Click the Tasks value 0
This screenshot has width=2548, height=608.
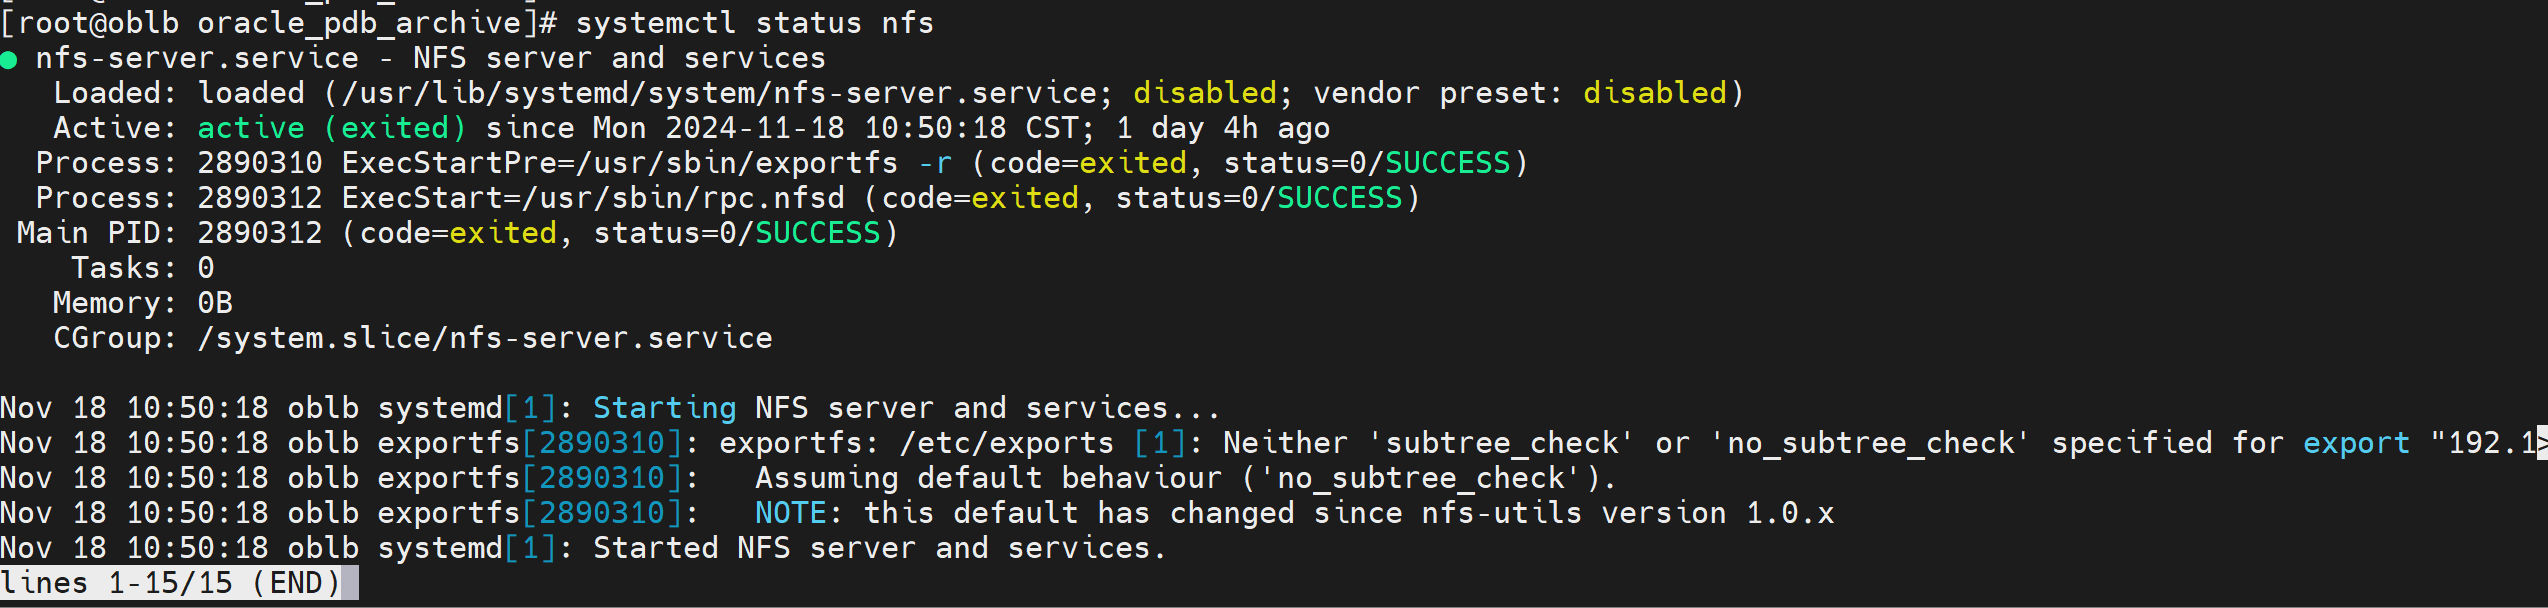[206, 268]
